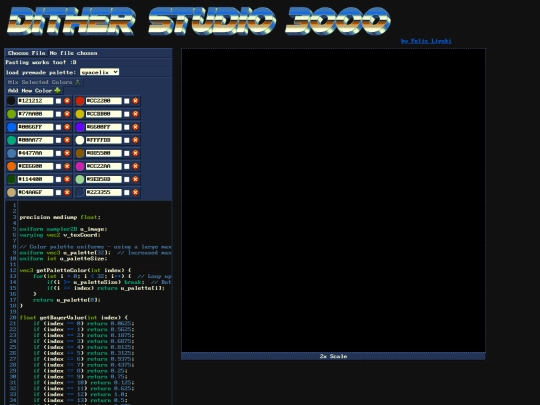Click the Choose File button
This screenshot has width=540, height=405.
pos(27,53)
